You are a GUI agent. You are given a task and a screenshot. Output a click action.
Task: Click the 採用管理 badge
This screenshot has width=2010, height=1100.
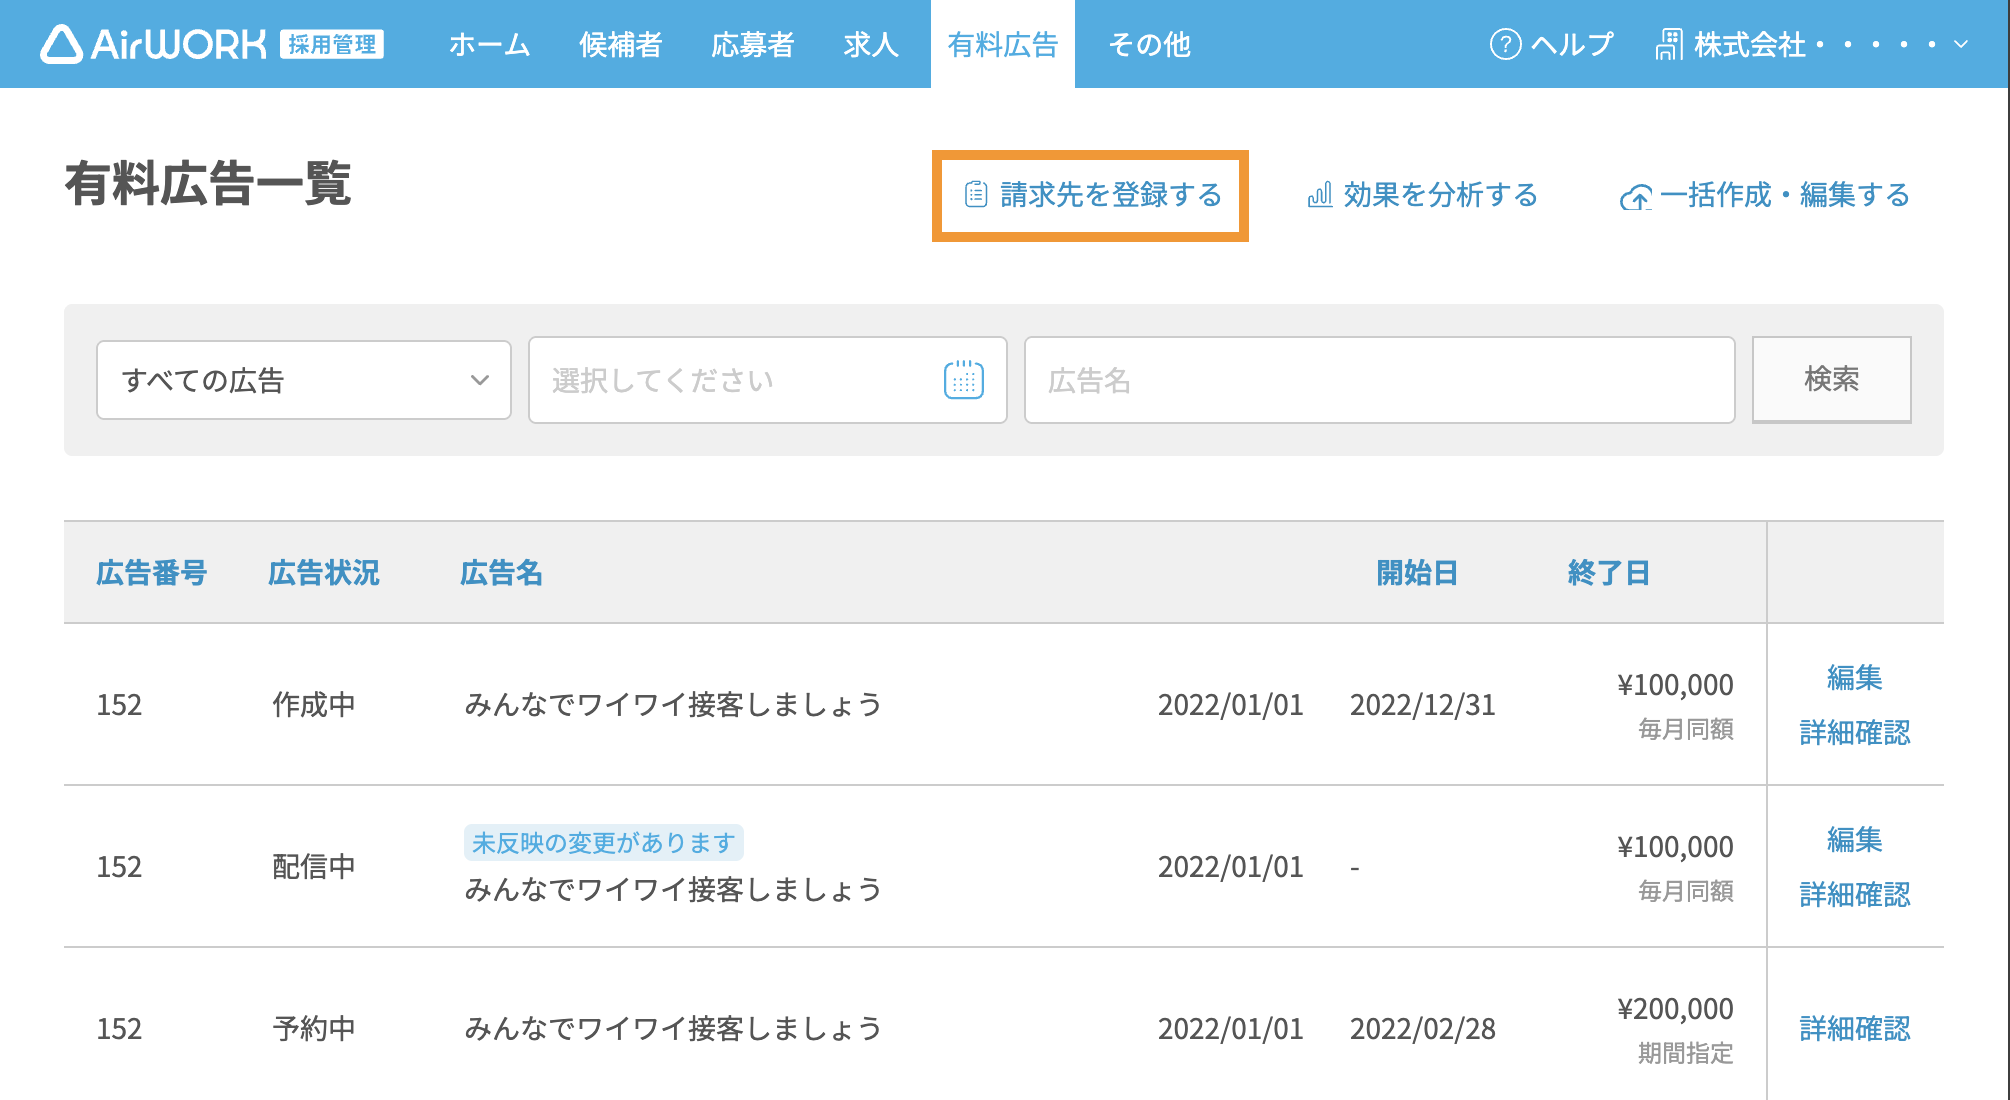[332, 44]
